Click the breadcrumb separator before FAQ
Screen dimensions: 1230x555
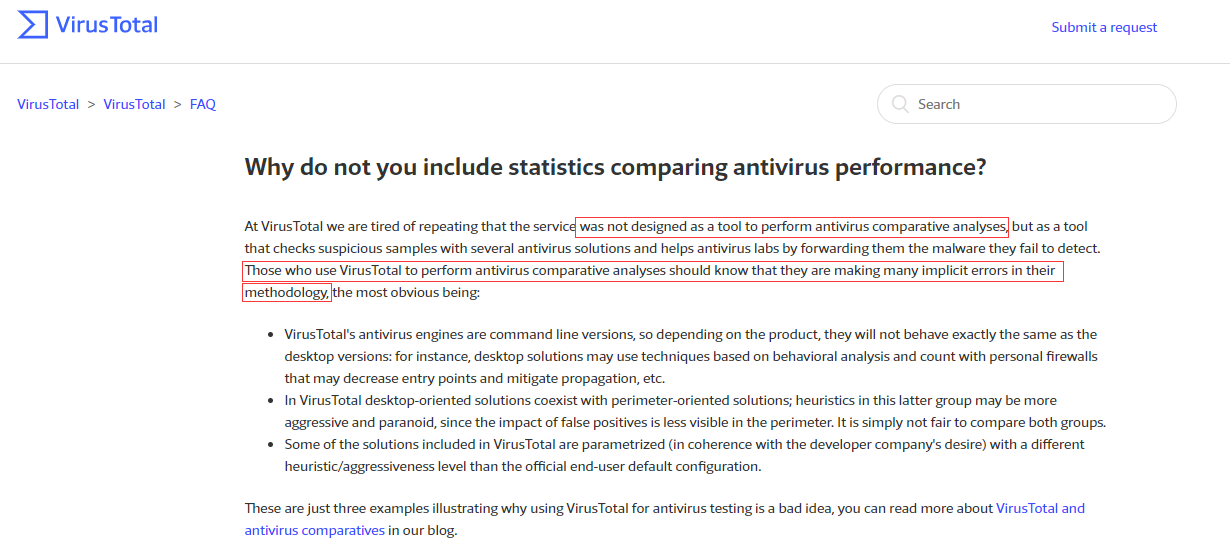point(177,104)
